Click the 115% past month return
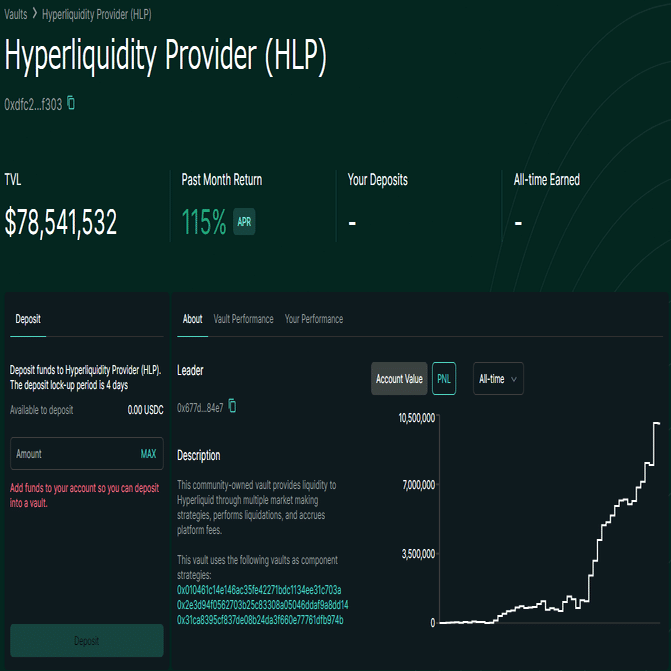 click(x=204, y=223)
